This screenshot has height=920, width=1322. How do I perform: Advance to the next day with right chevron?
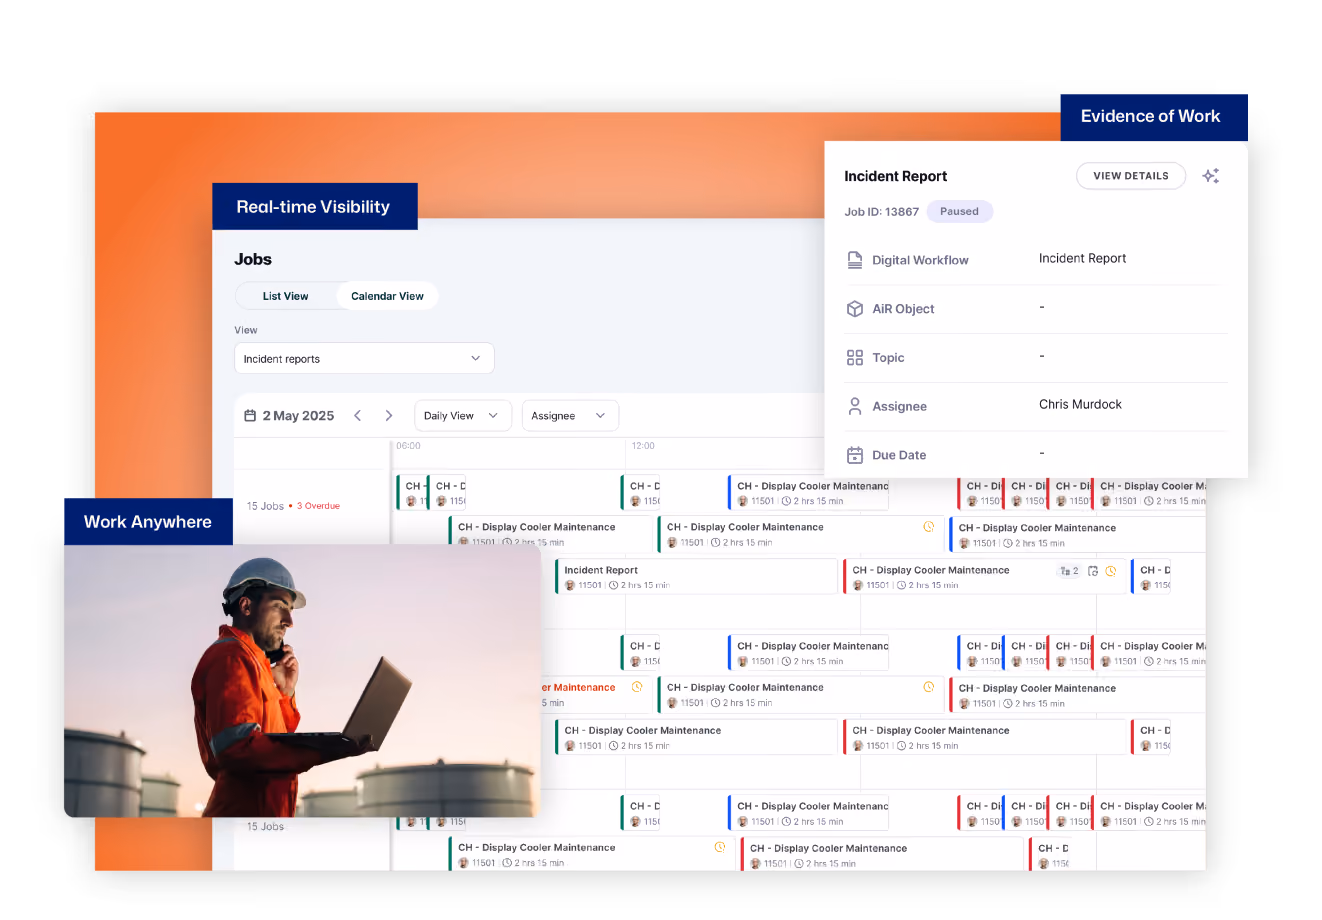389,416
